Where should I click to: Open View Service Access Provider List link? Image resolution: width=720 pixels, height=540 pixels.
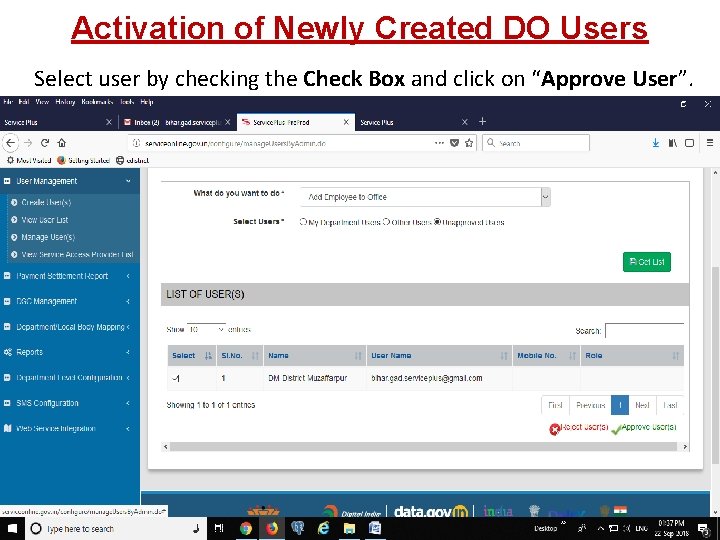point(77,254)
